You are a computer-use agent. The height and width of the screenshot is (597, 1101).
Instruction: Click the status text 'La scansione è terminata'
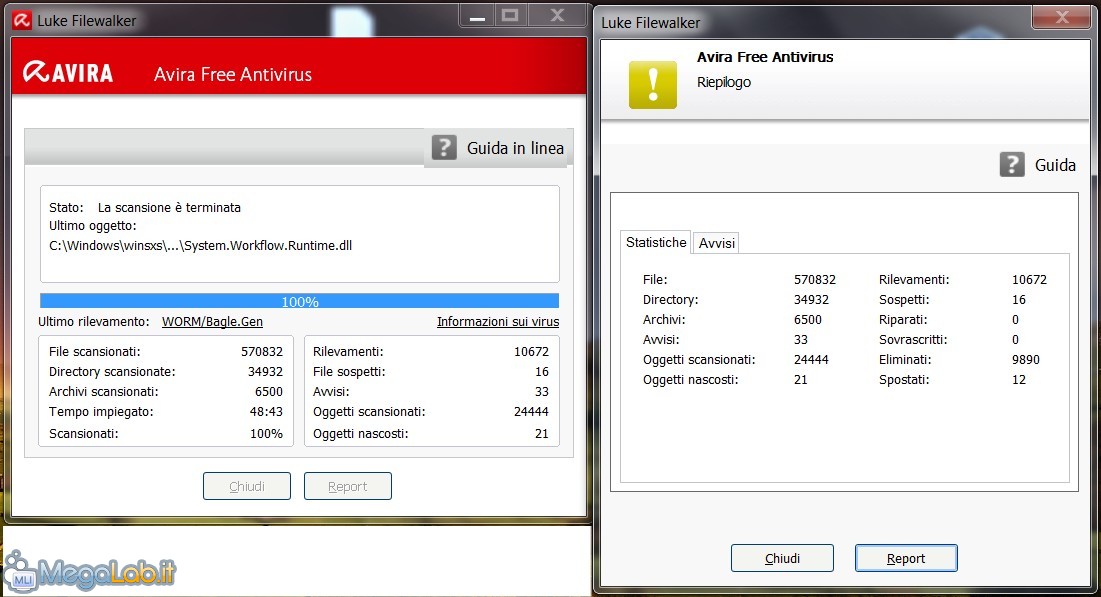pos(169,208)
